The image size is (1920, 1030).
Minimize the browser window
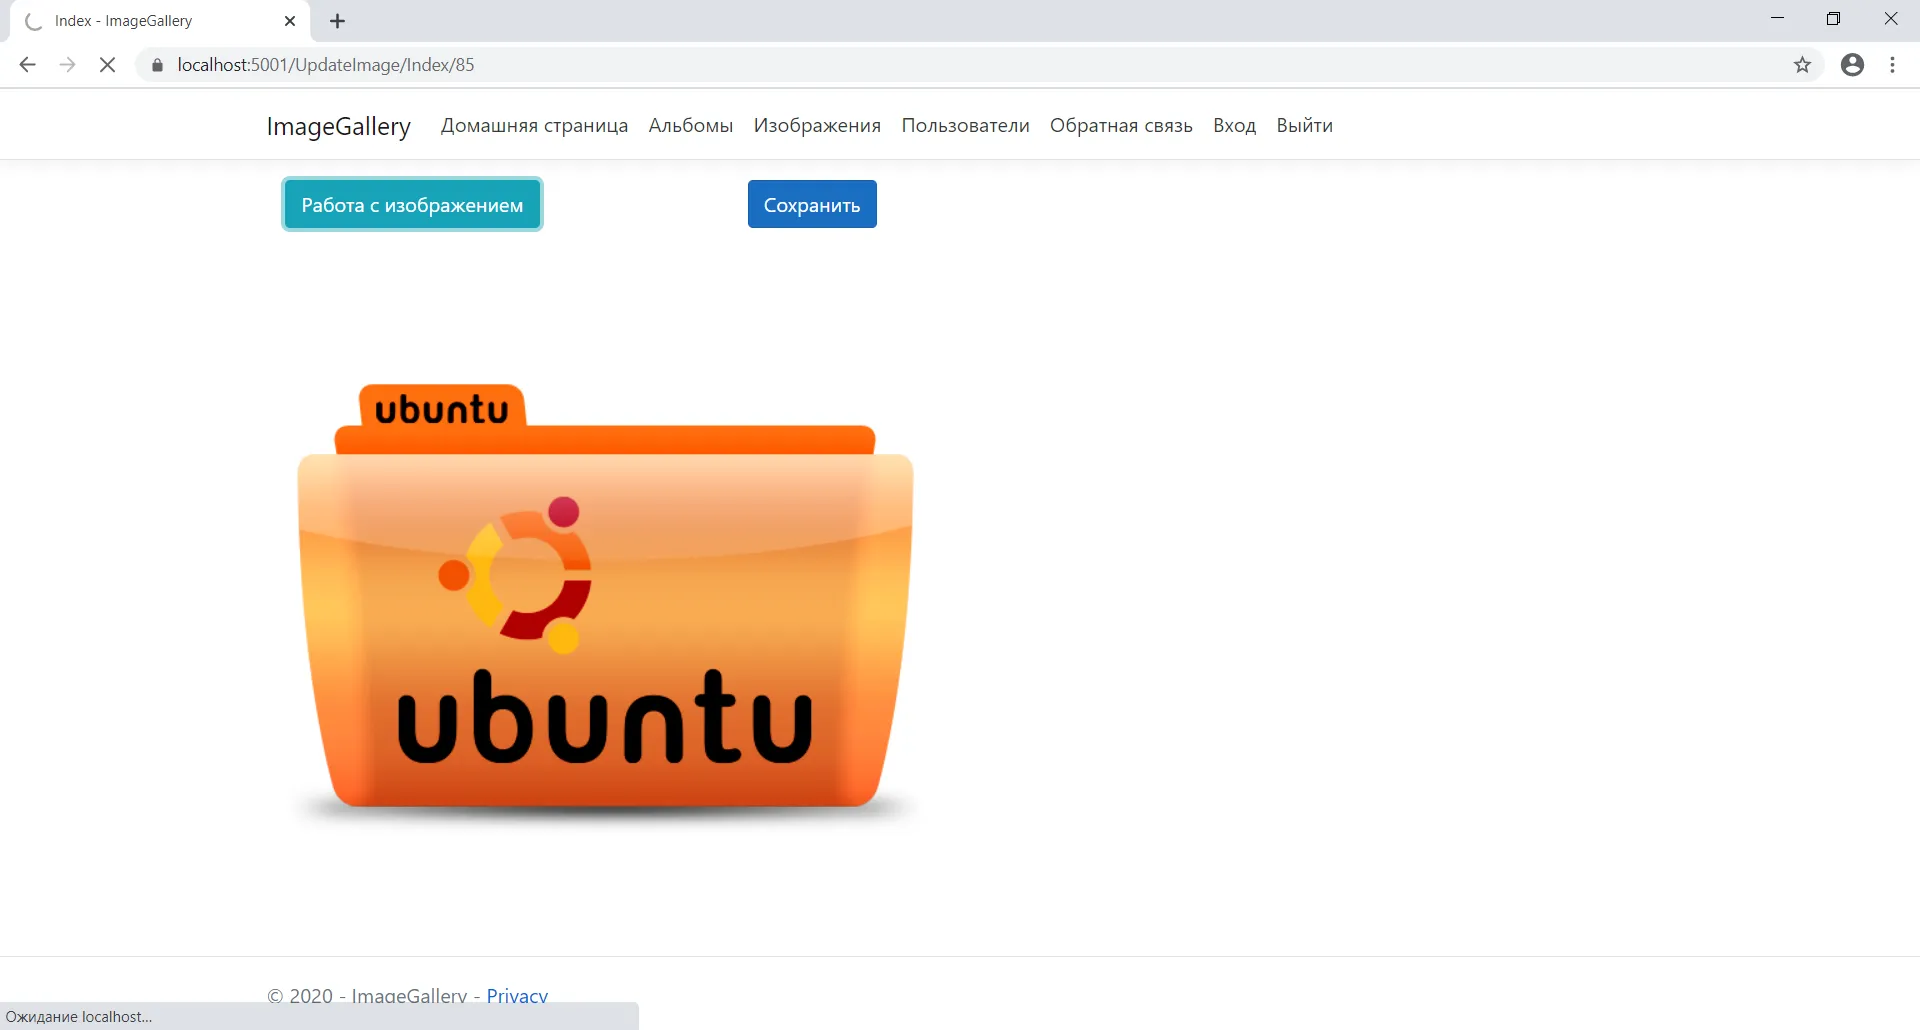(x=1777, y=19)
